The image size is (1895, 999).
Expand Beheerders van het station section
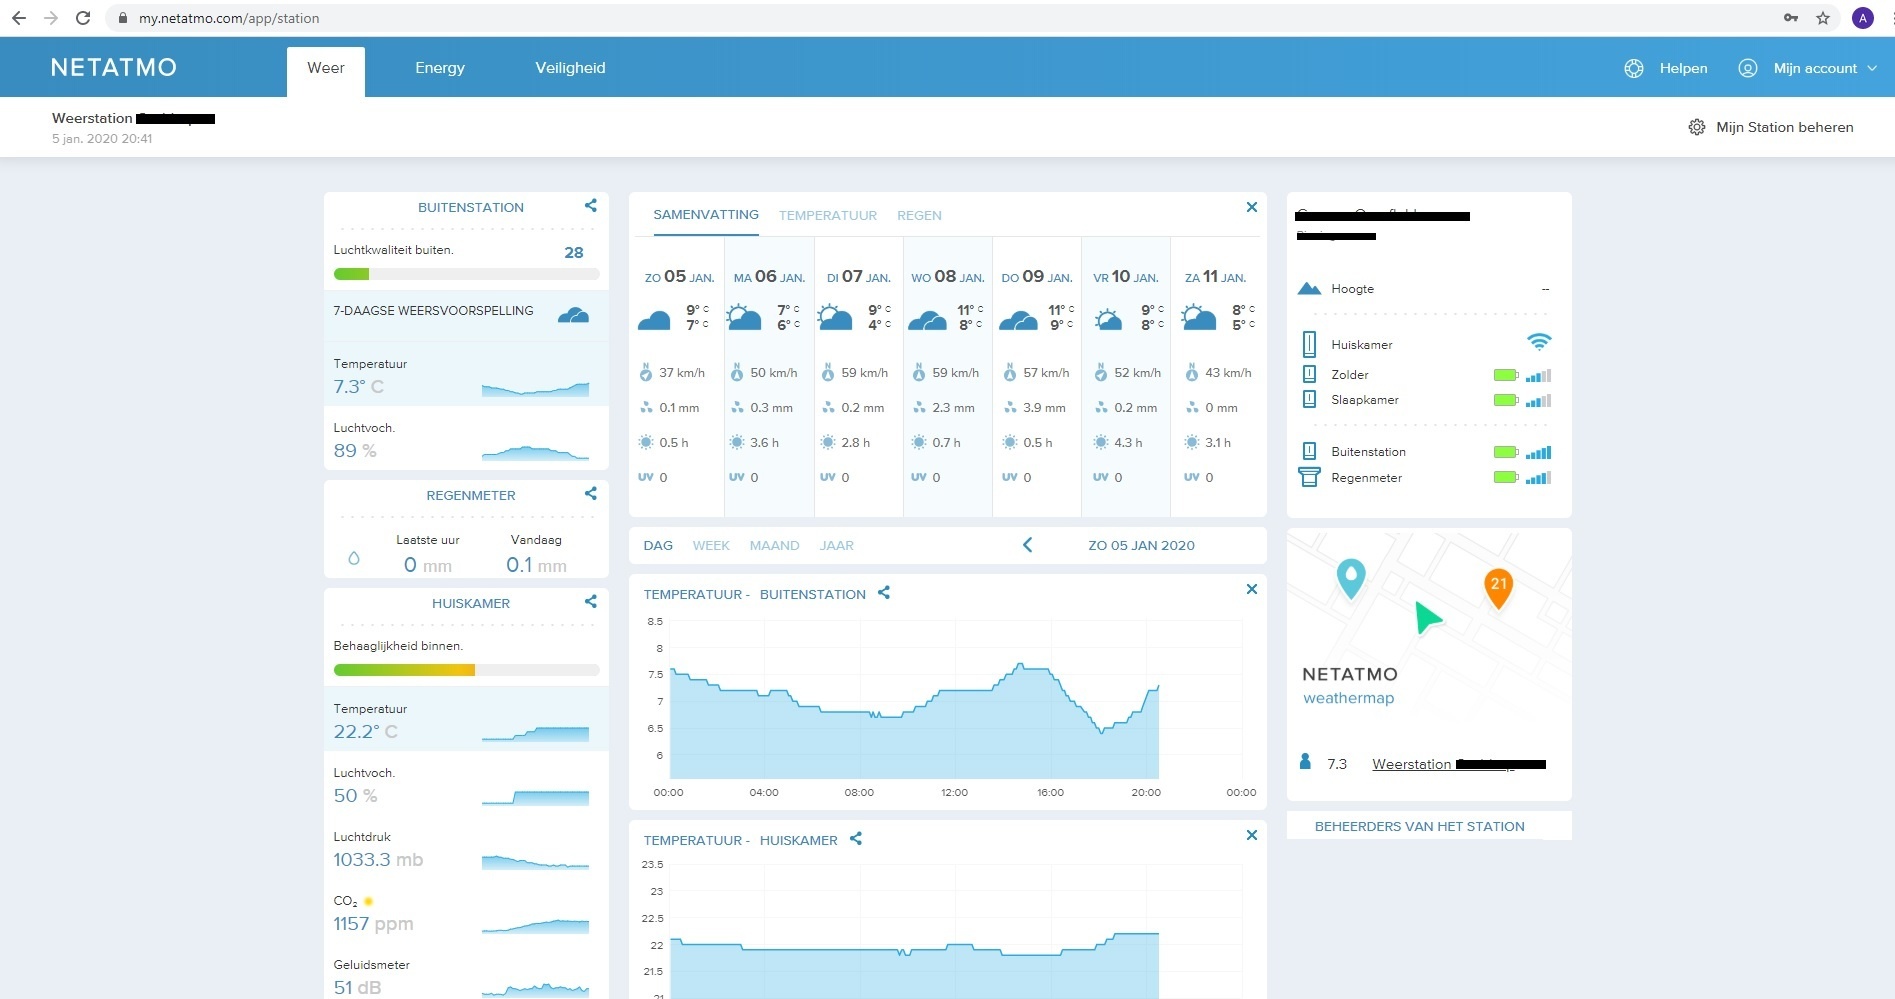(1419, 826)
